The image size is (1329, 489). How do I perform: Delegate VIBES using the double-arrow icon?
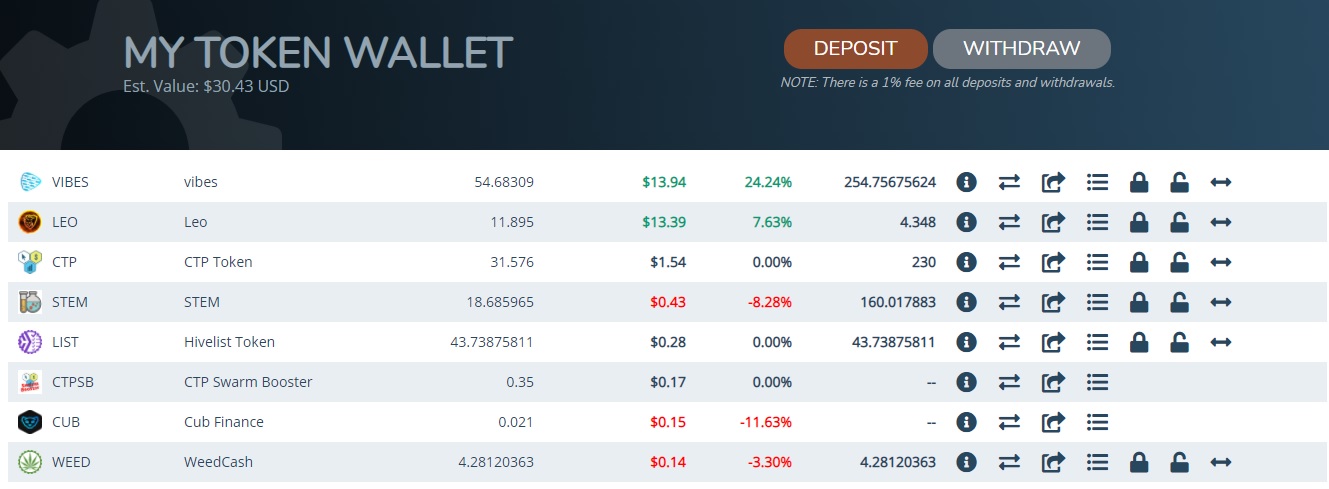coord(1220,182)
